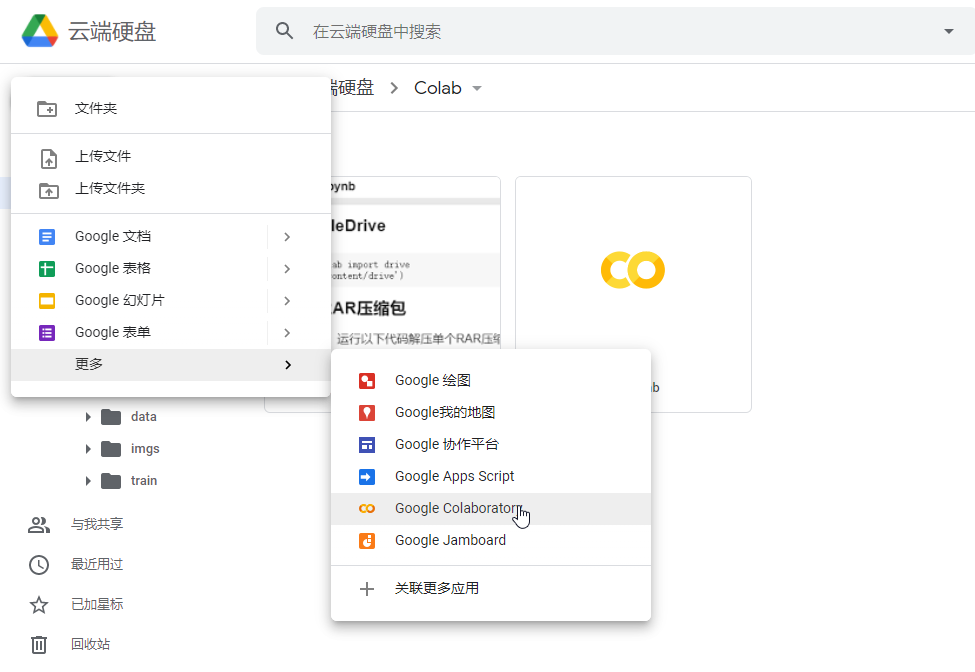Expand the imgs folder tree arrow
Image resolution: width=975 pixels, height=672 pixels.
tap(88, 449)
